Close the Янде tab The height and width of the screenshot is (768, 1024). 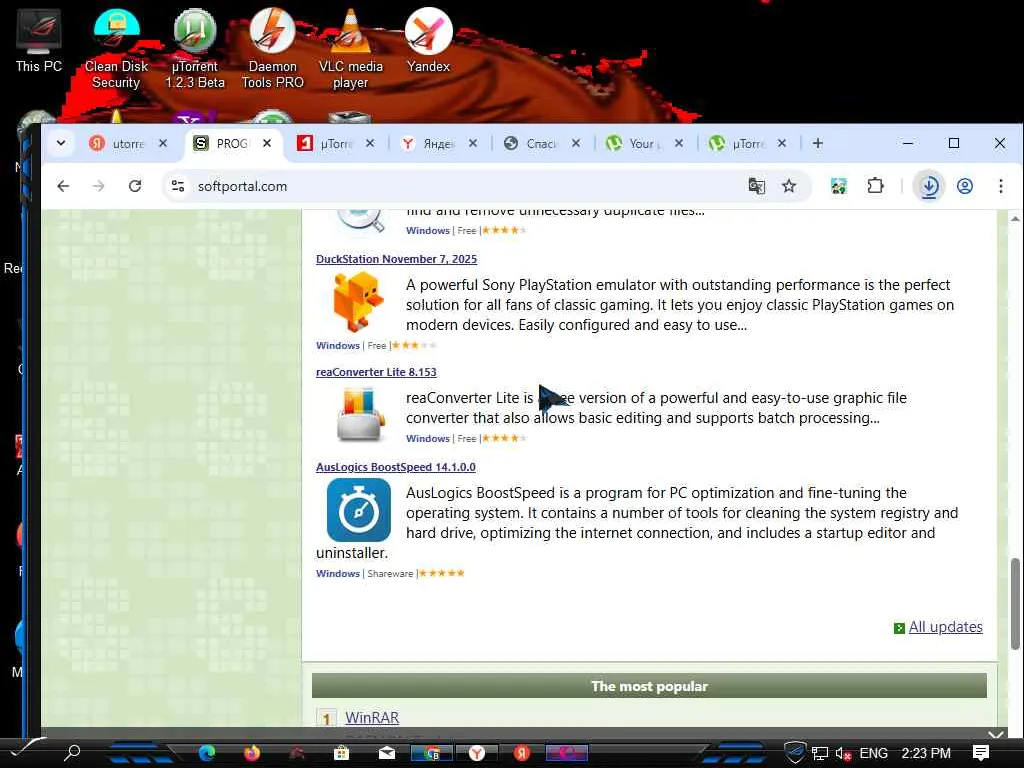point(473,143)
